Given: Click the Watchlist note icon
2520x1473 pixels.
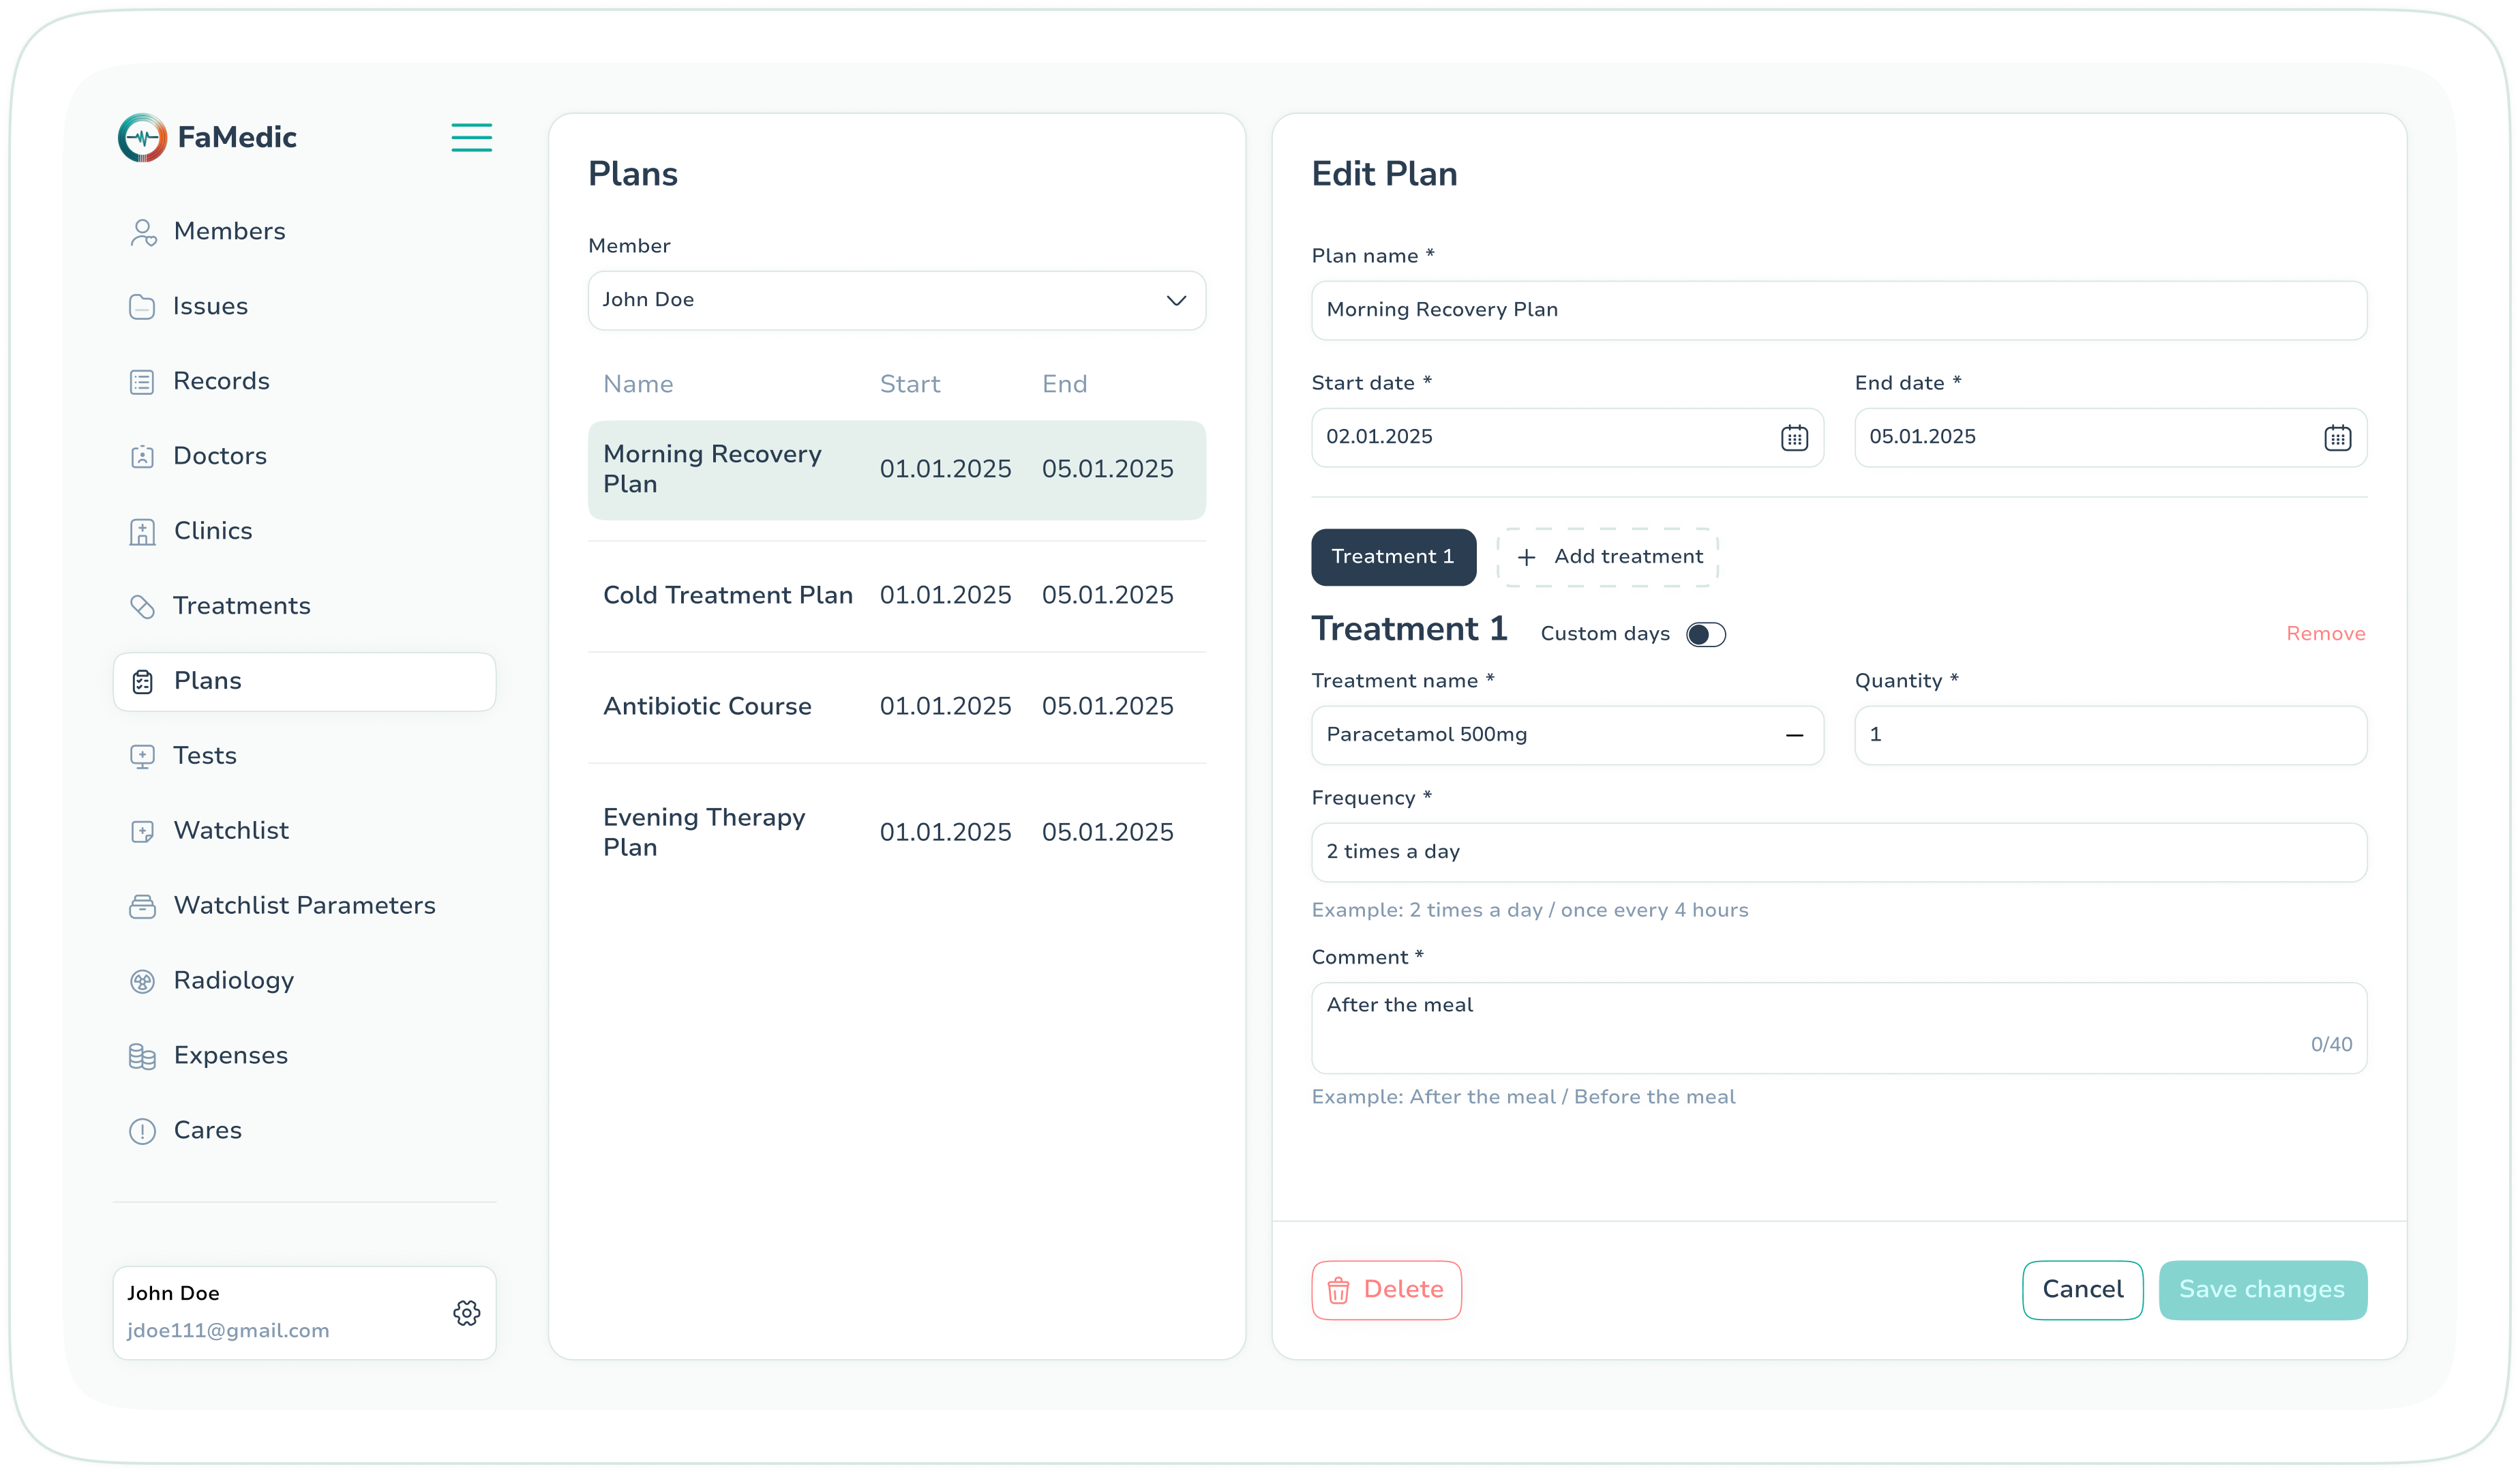Looking at the screenshot, I should coord(142,832).
